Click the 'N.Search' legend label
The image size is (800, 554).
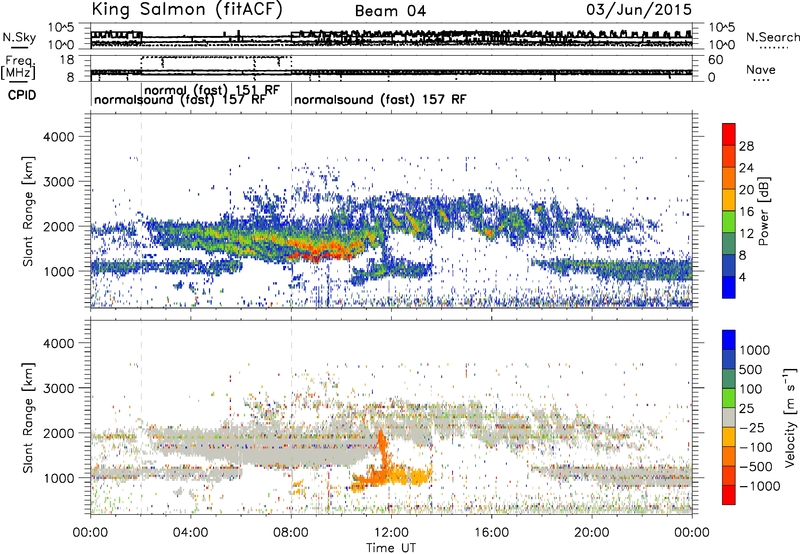click(772, 37)
